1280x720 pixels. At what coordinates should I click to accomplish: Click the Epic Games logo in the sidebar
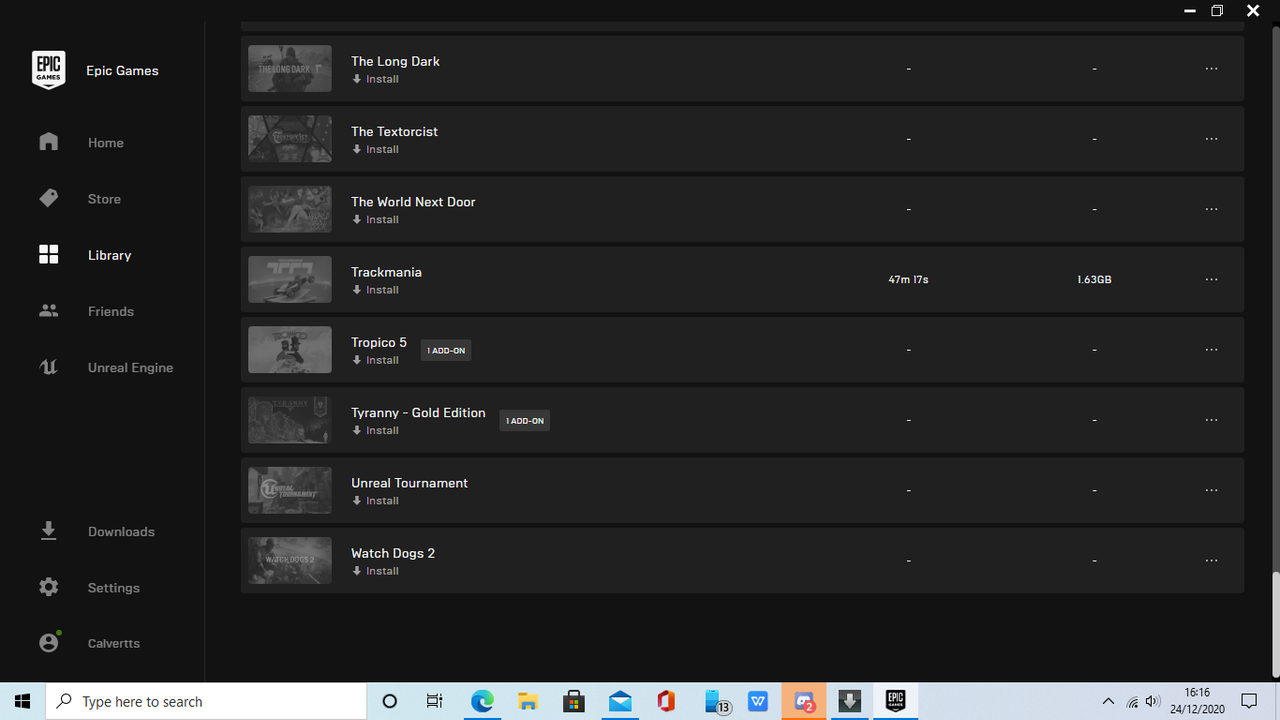[48, 70]
